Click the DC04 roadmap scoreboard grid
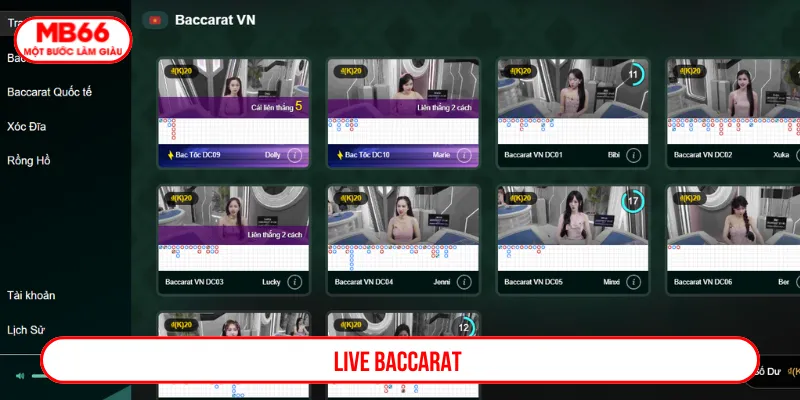 (x=403, y=258)
